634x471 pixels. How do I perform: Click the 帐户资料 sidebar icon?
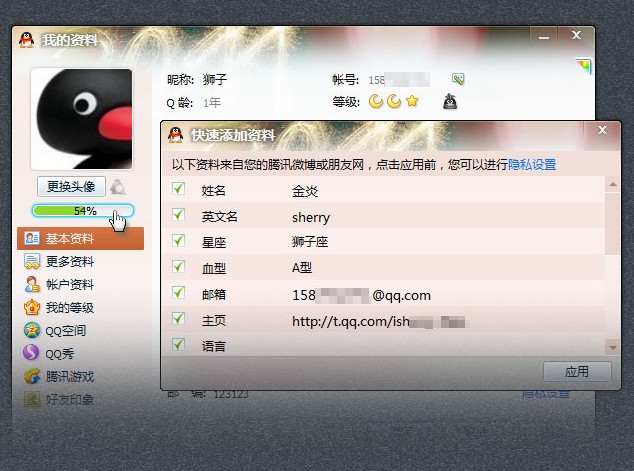[x=32, y=284]
